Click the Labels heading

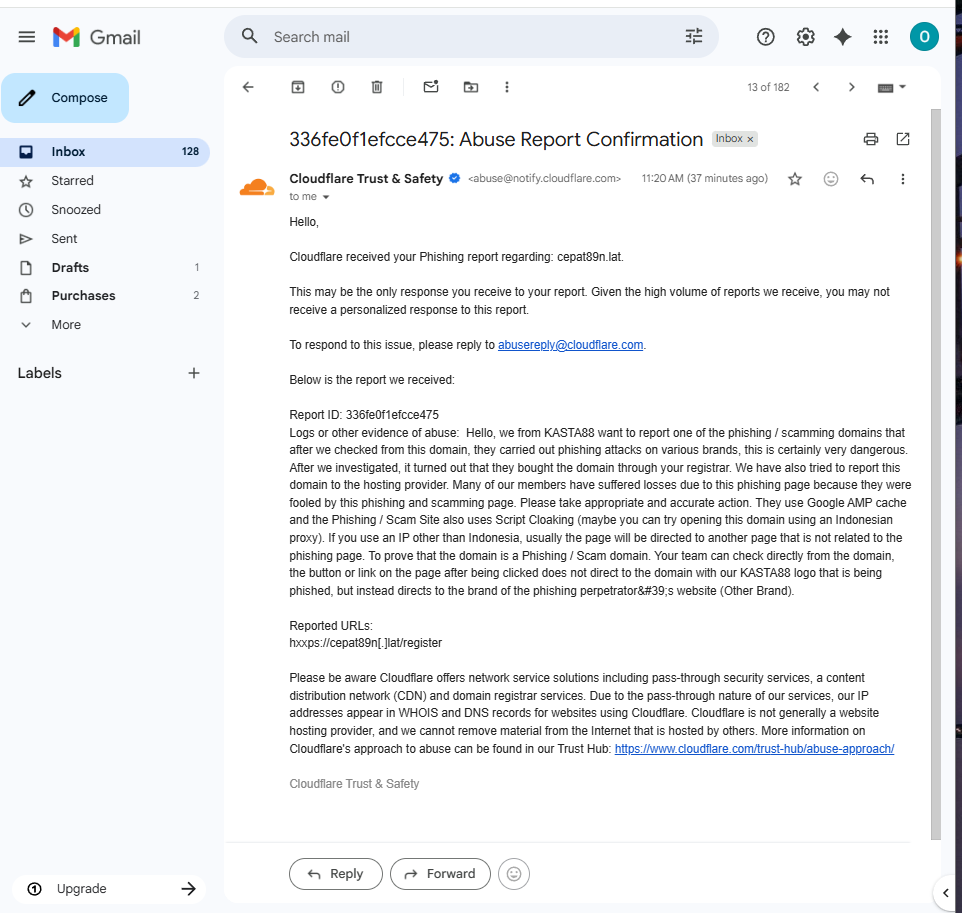point(39,373)
